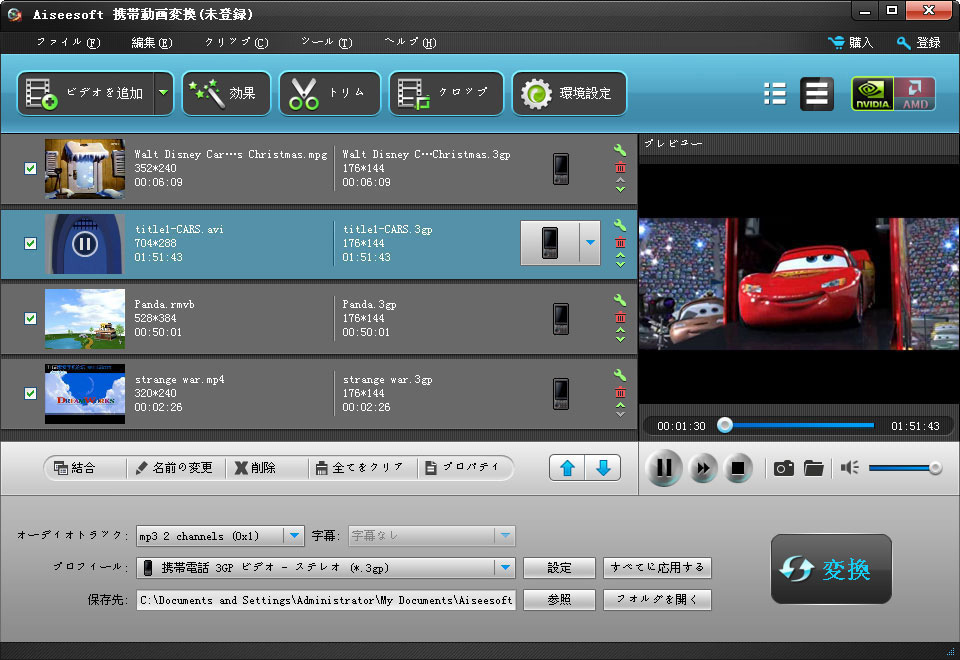This screenshot has width=960, height=660.
Task: Uncheck the Walt Disney Cars Christmas checkbox
Action: click(30, 168)
